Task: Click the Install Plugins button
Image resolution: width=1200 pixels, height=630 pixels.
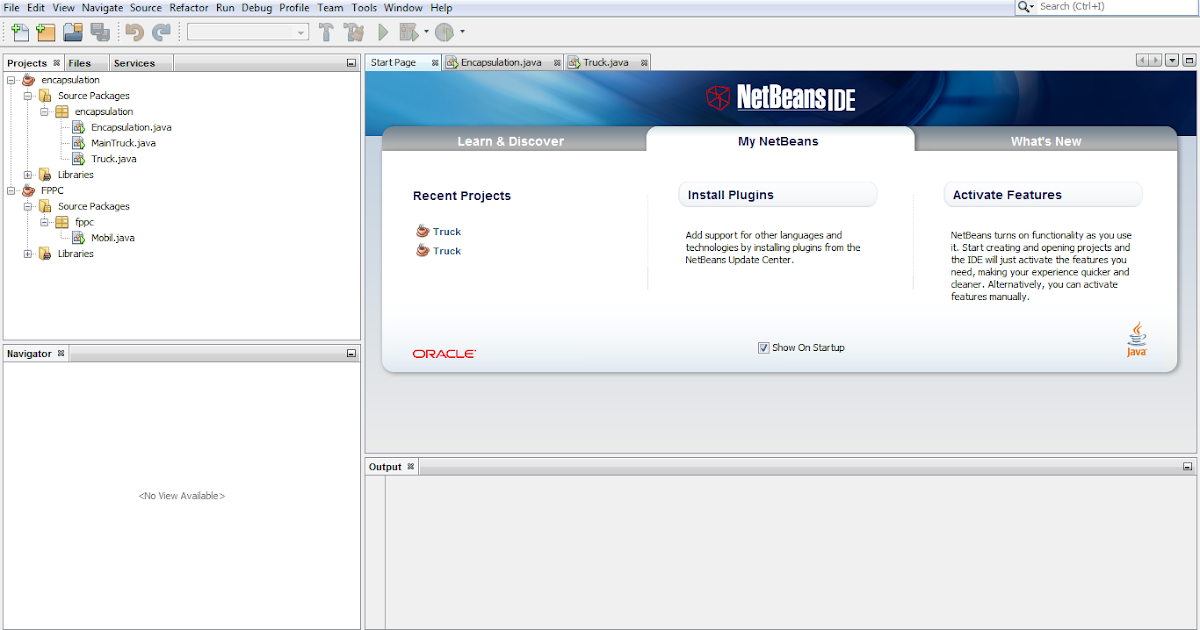Action: point(778,195)
